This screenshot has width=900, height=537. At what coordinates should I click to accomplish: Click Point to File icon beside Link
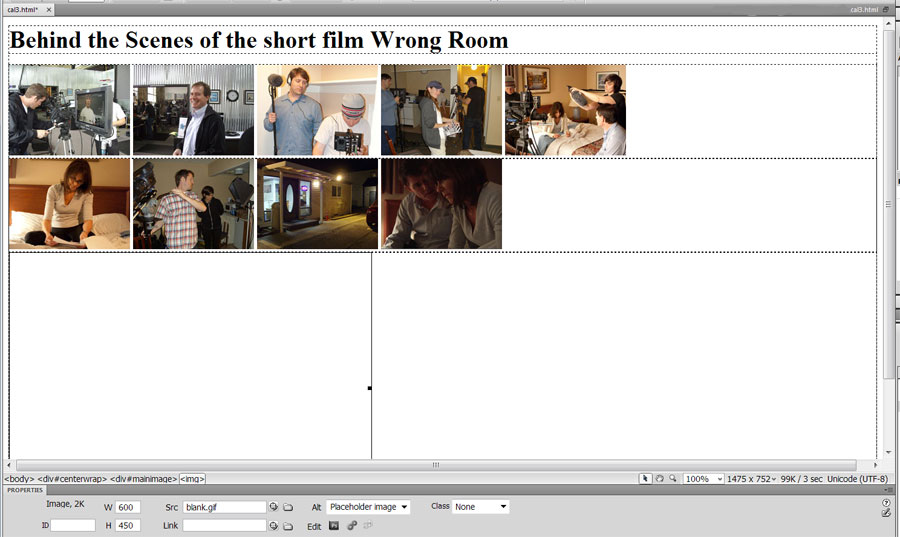pyautogui.click(x=274, y=526)
